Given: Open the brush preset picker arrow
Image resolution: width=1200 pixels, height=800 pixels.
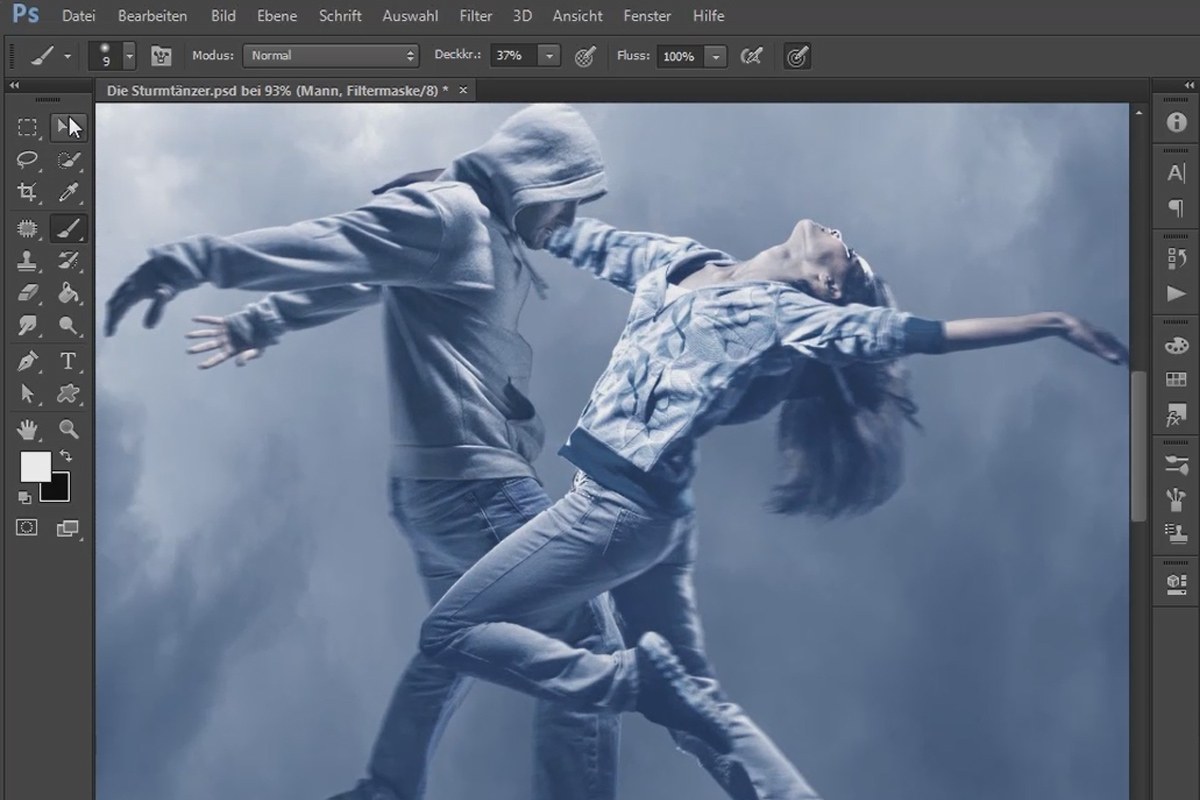Looking at the screenshot, I should (129, 56).
